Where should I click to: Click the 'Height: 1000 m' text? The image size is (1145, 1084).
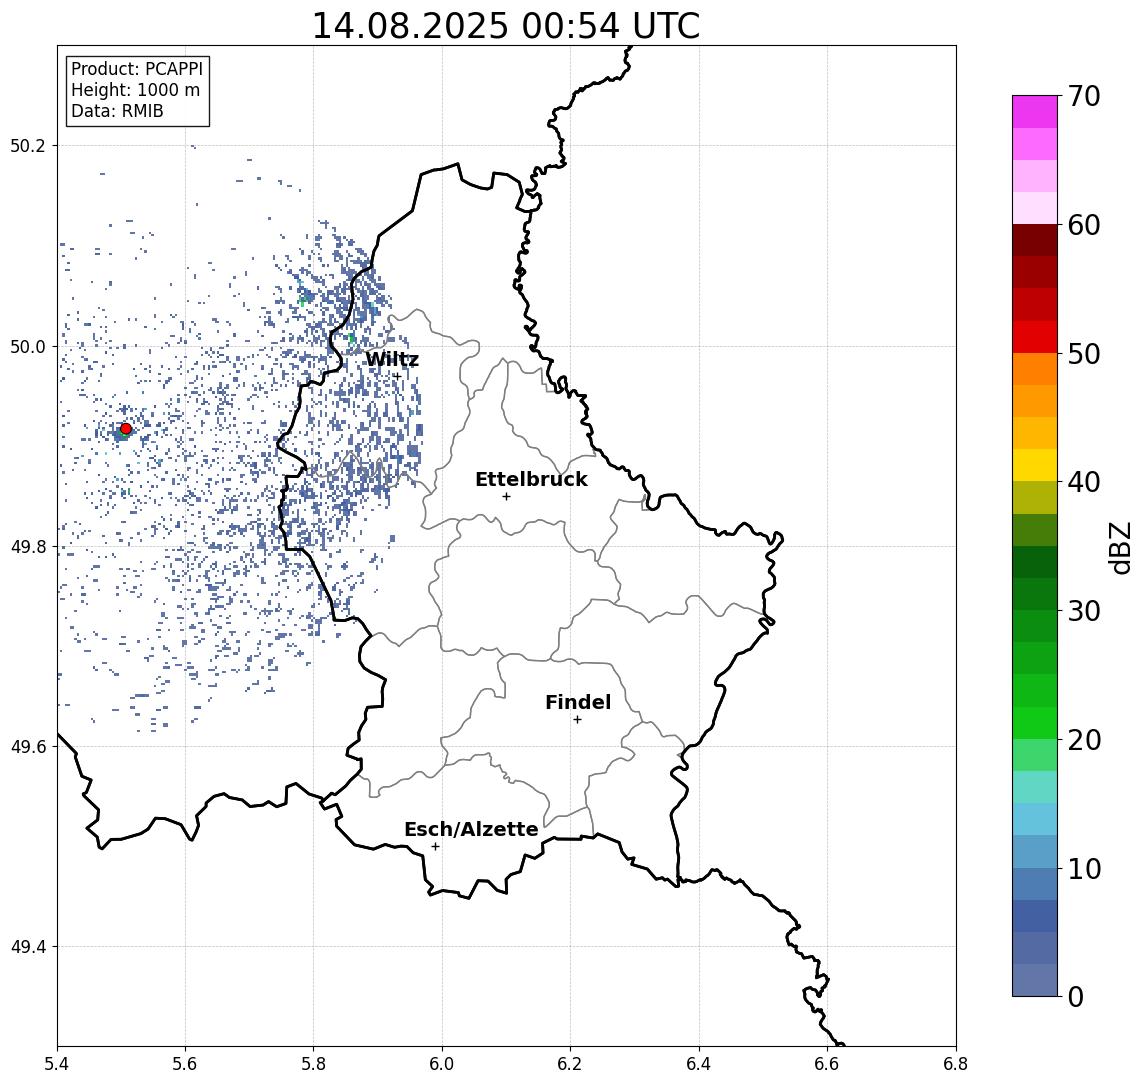tap(135, 90)
